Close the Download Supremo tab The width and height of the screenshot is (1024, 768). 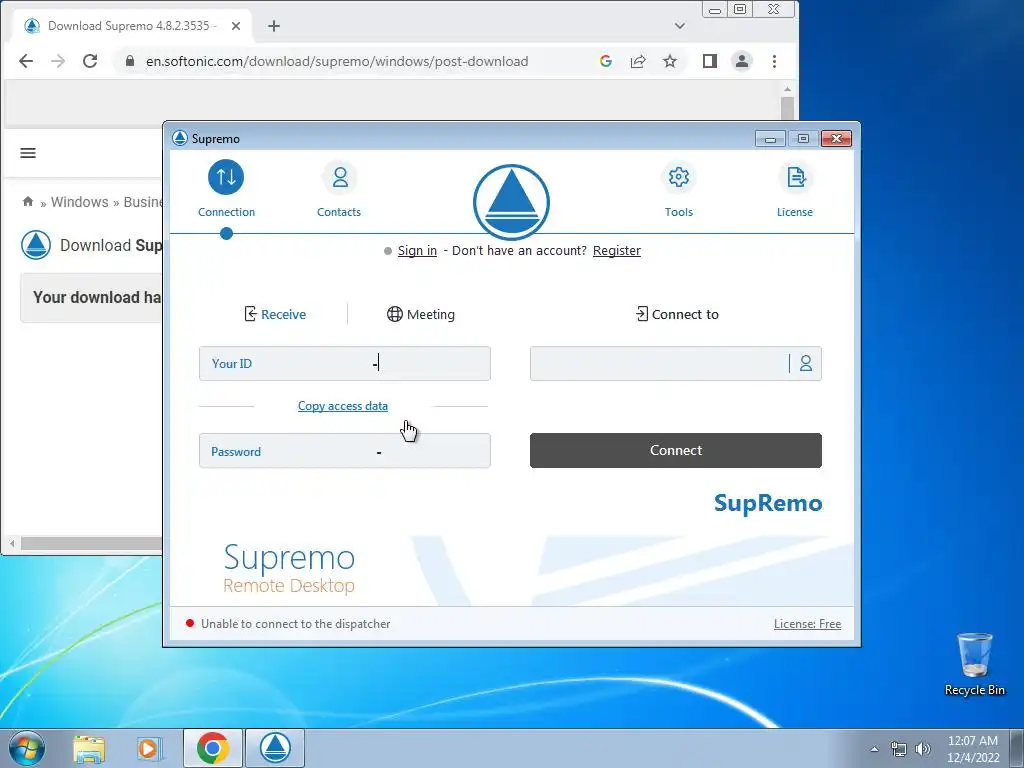pyautogui.click(x=236, y=26)
